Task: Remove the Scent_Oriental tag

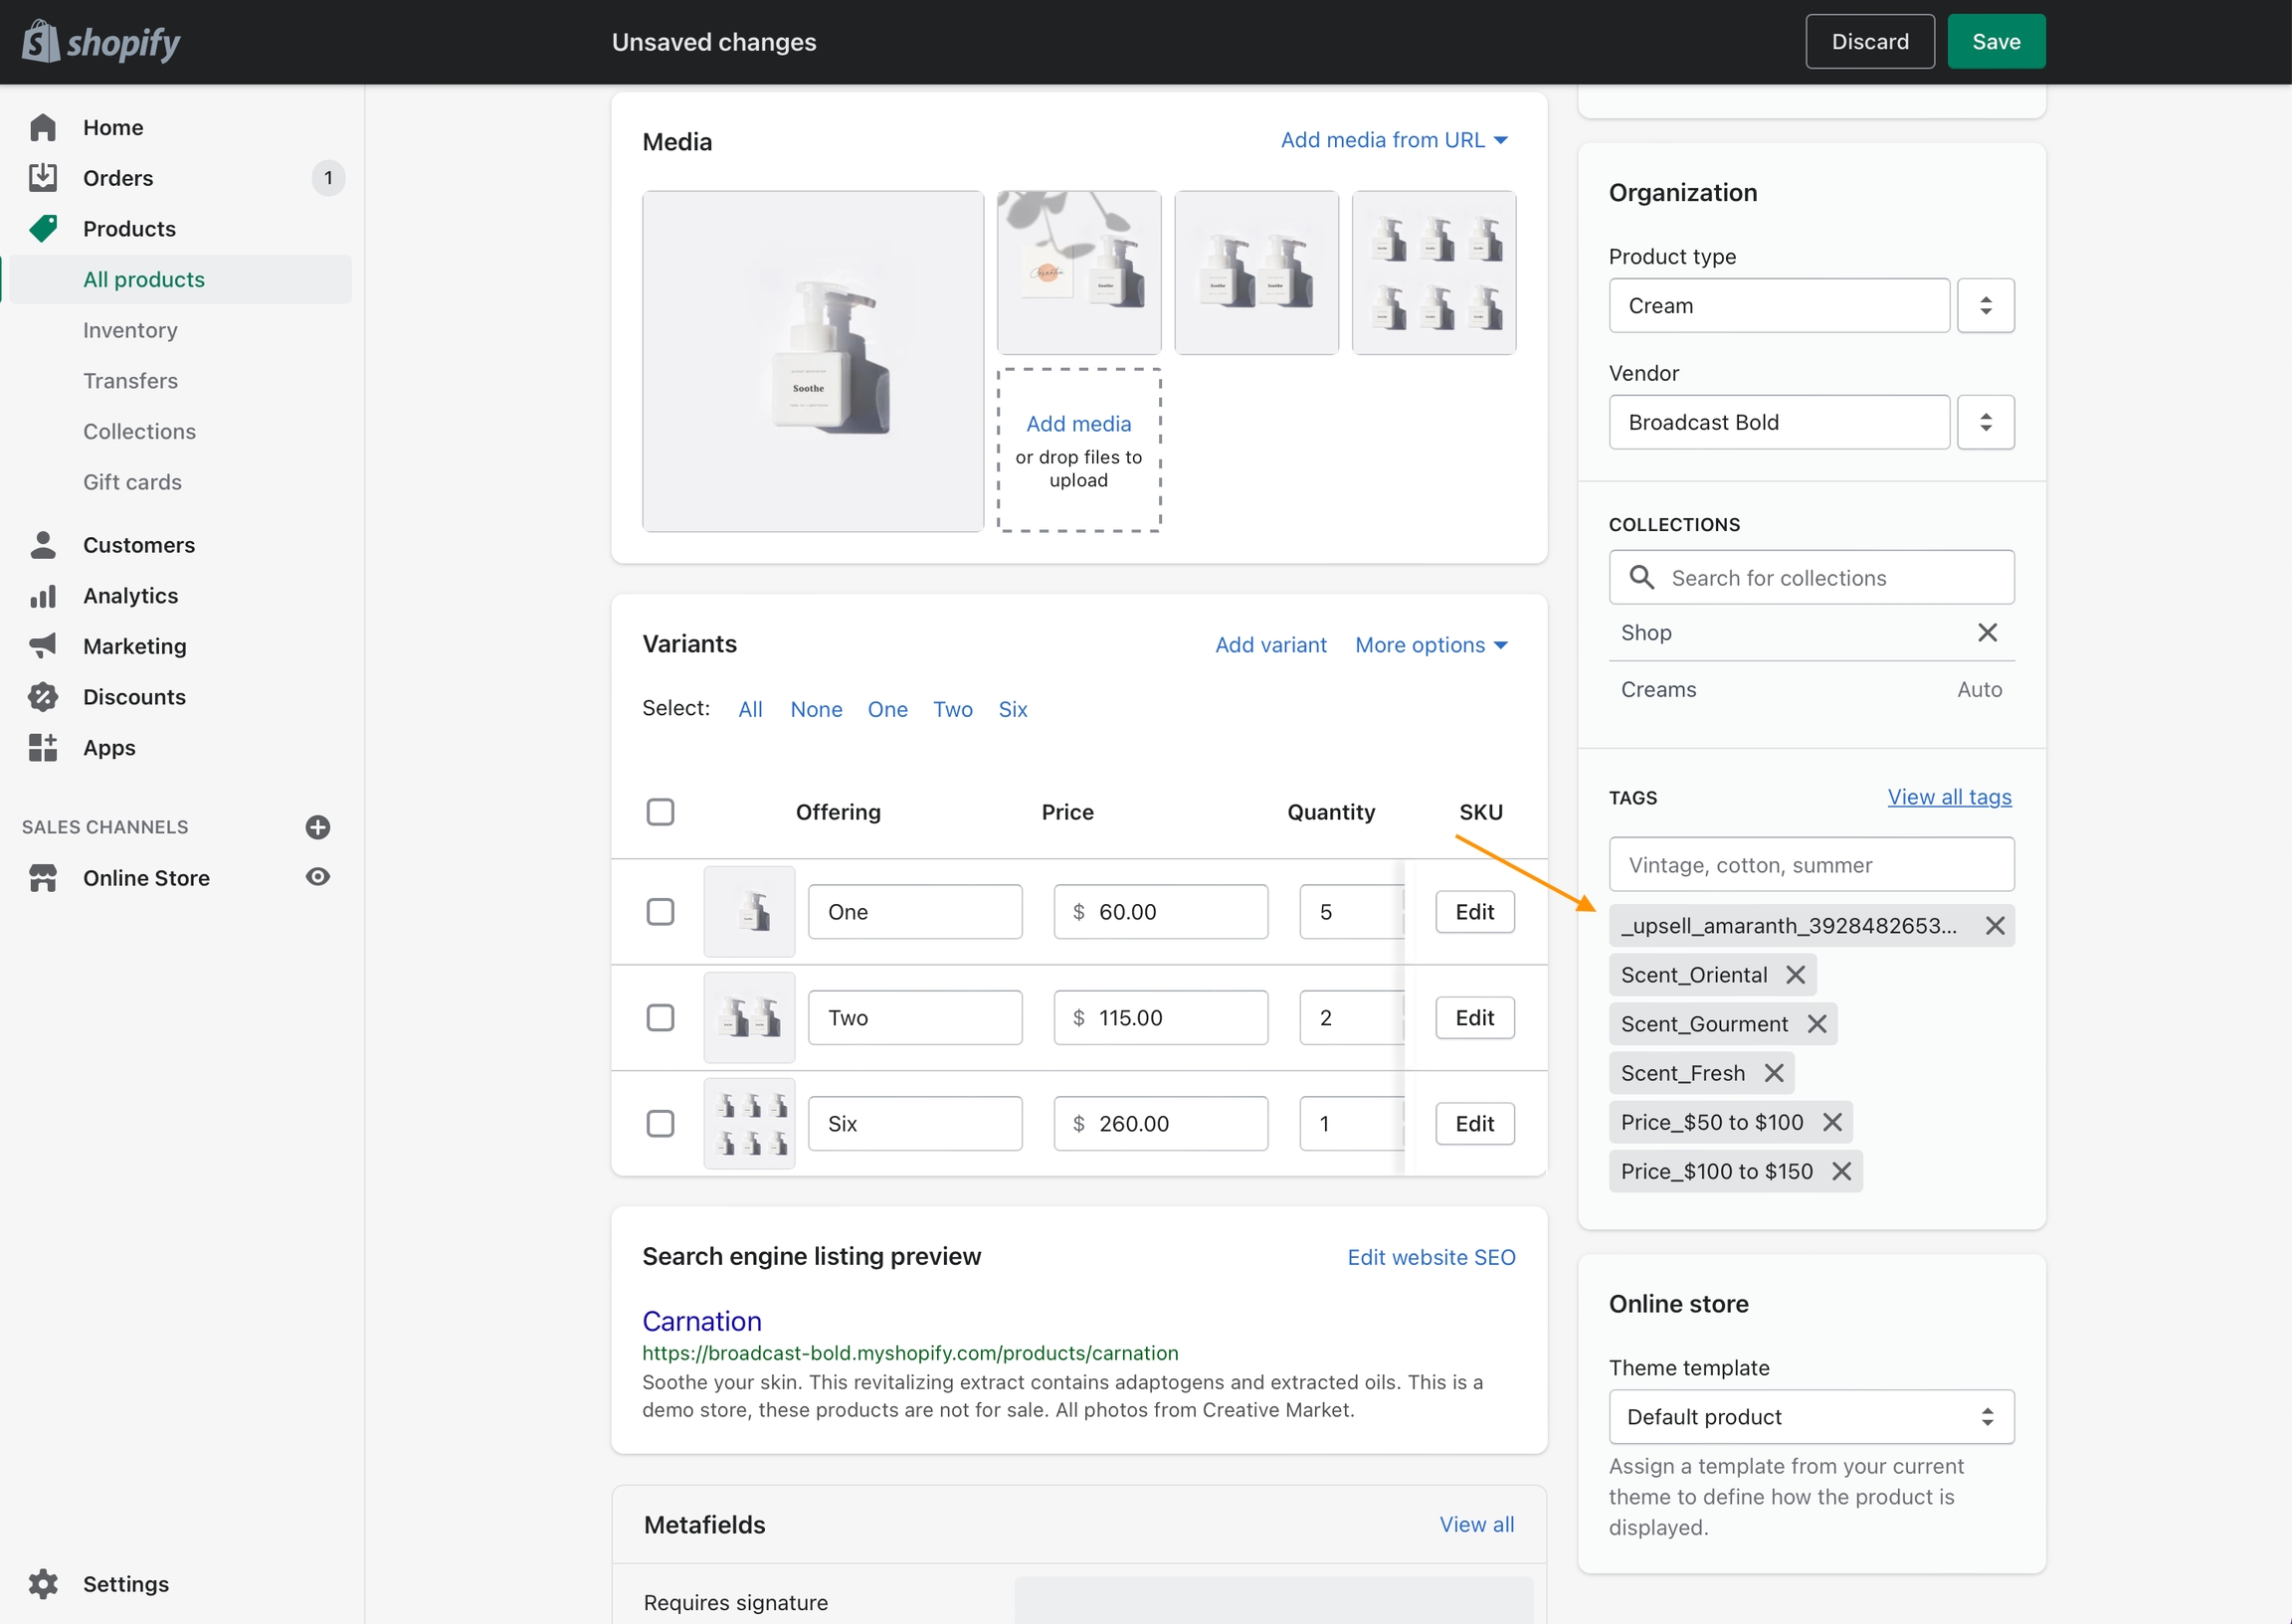Action: pyautogui.click(x=1796, y=975)
